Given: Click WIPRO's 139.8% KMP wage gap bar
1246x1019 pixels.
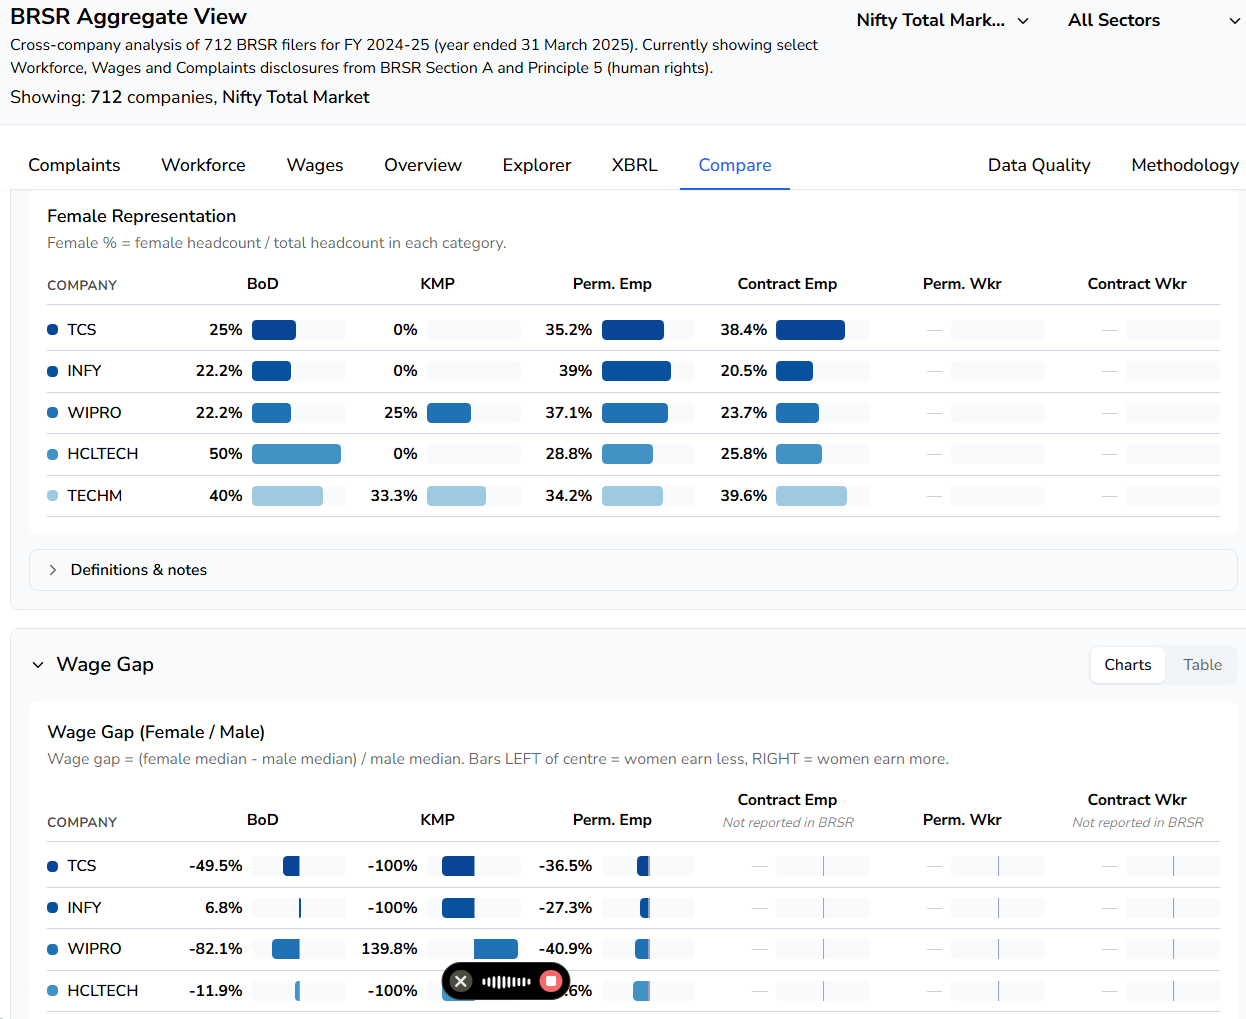Looking at the screenshot, I should coord(496,949).
